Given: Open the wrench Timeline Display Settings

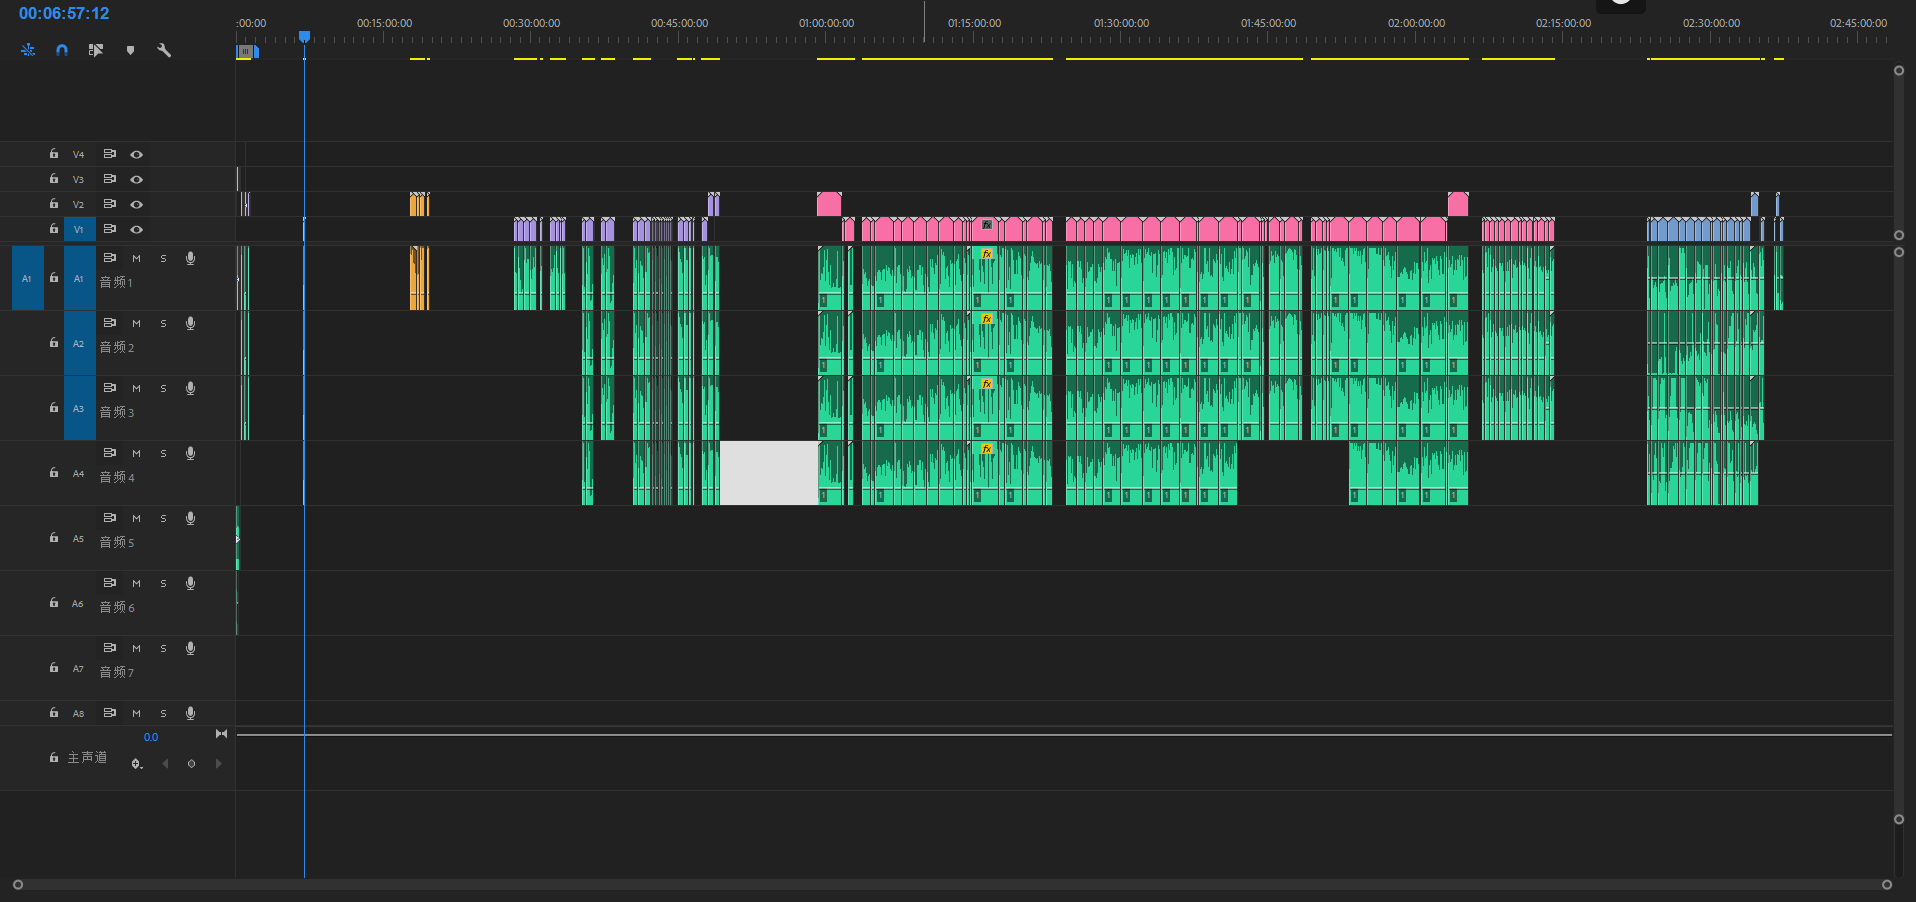Looking at the screenshot, I should coord(164,50).
